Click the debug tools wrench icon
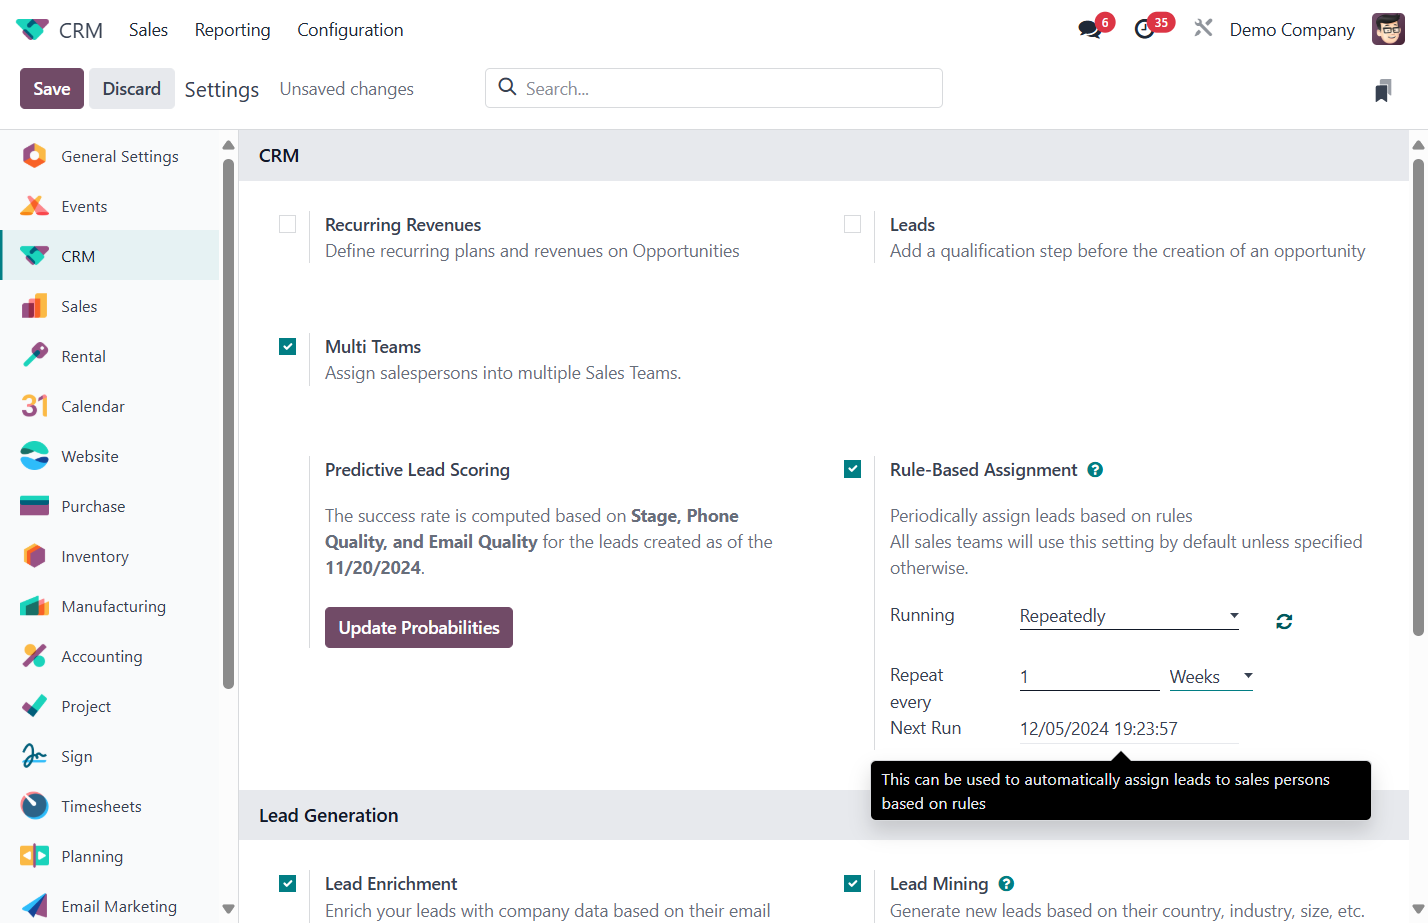Screen dimensions: 1428x923 (x=1203, y=29)
